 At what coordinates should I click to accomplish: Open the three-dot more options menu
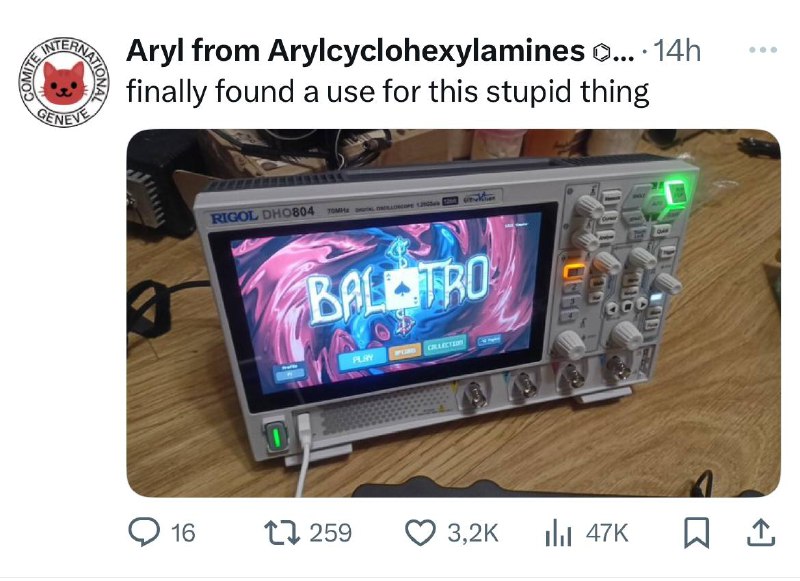coord(763,50)
